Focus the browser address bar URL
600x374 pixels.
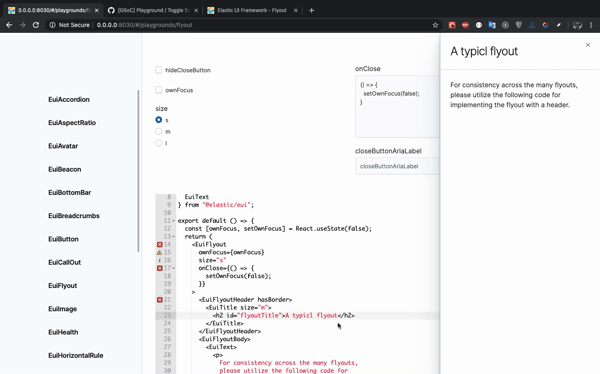145,25
